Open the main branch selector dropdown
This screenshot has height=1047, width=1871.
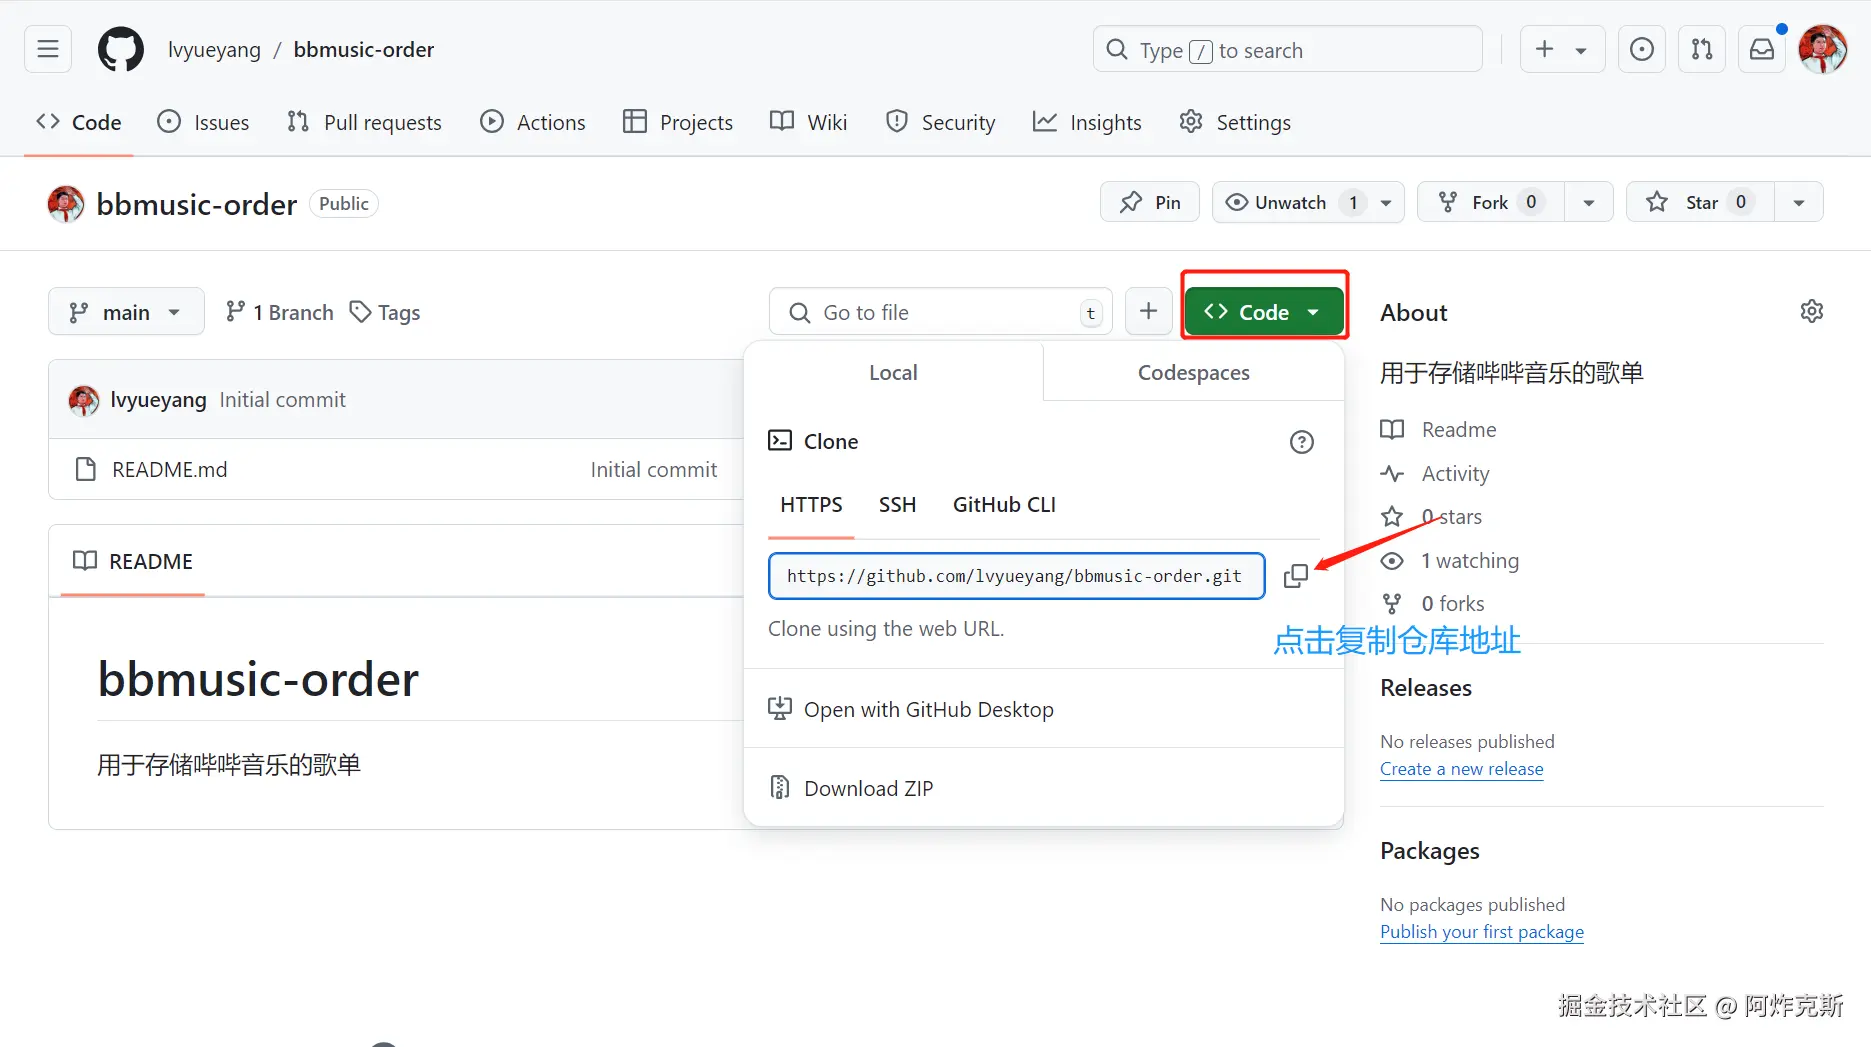(126, 312)
